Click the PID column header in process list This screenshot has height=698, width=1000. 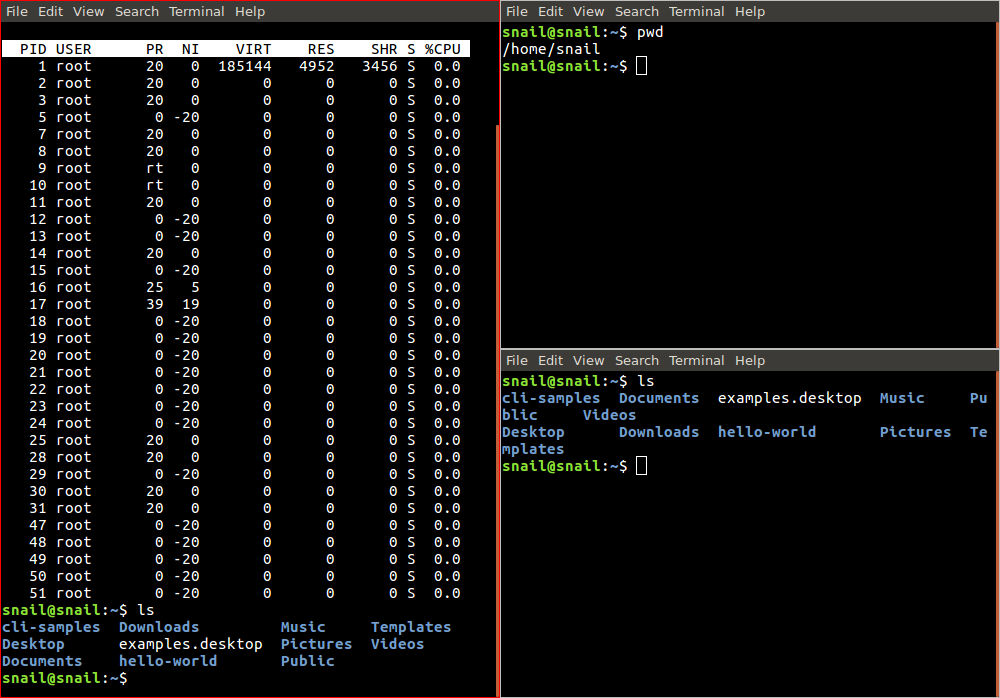coord(33,49)
